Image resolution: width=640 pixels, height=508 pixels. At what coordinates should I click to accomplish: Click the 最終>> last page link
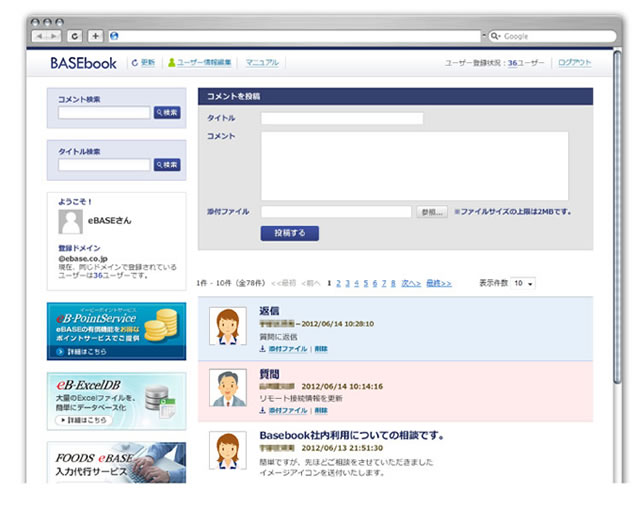pos(439,284)
